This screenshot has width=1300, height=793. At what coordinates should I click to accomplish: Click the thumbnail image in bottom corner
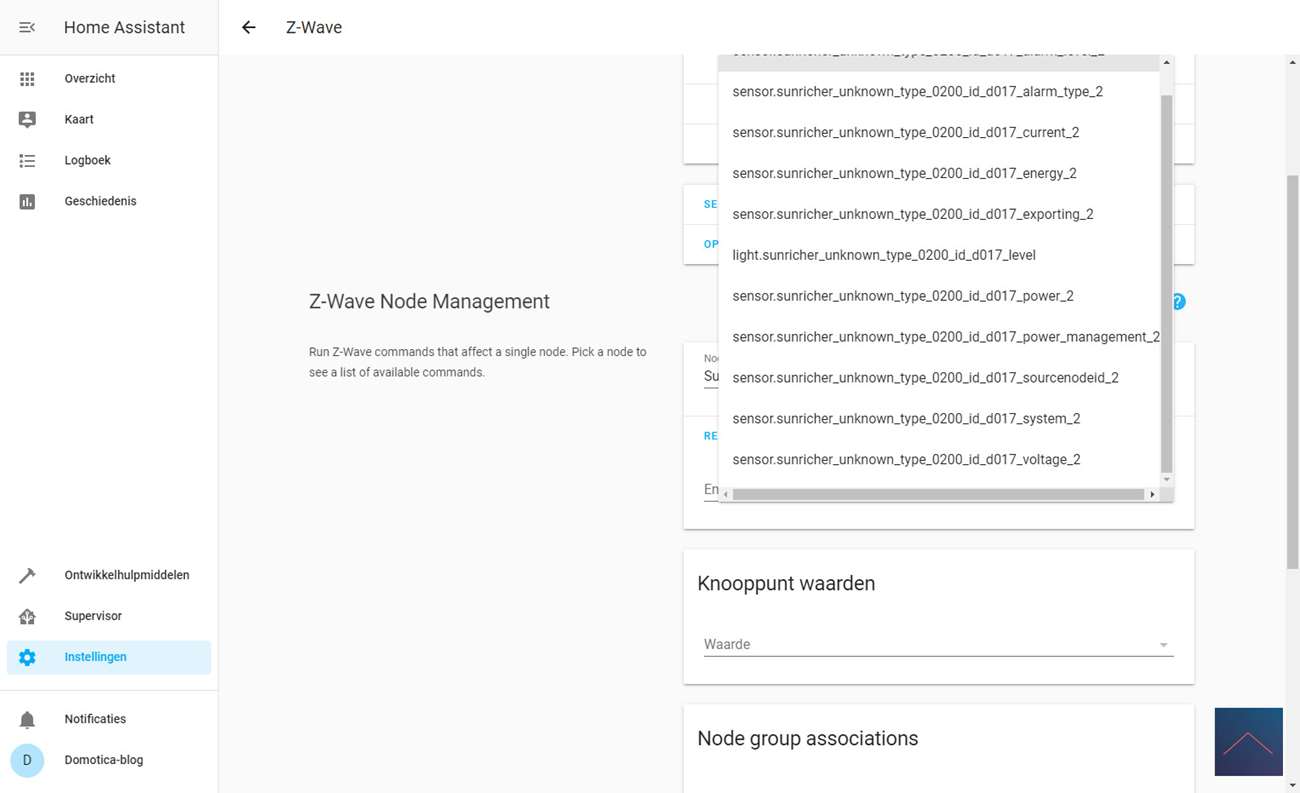tap(1248, 741)
